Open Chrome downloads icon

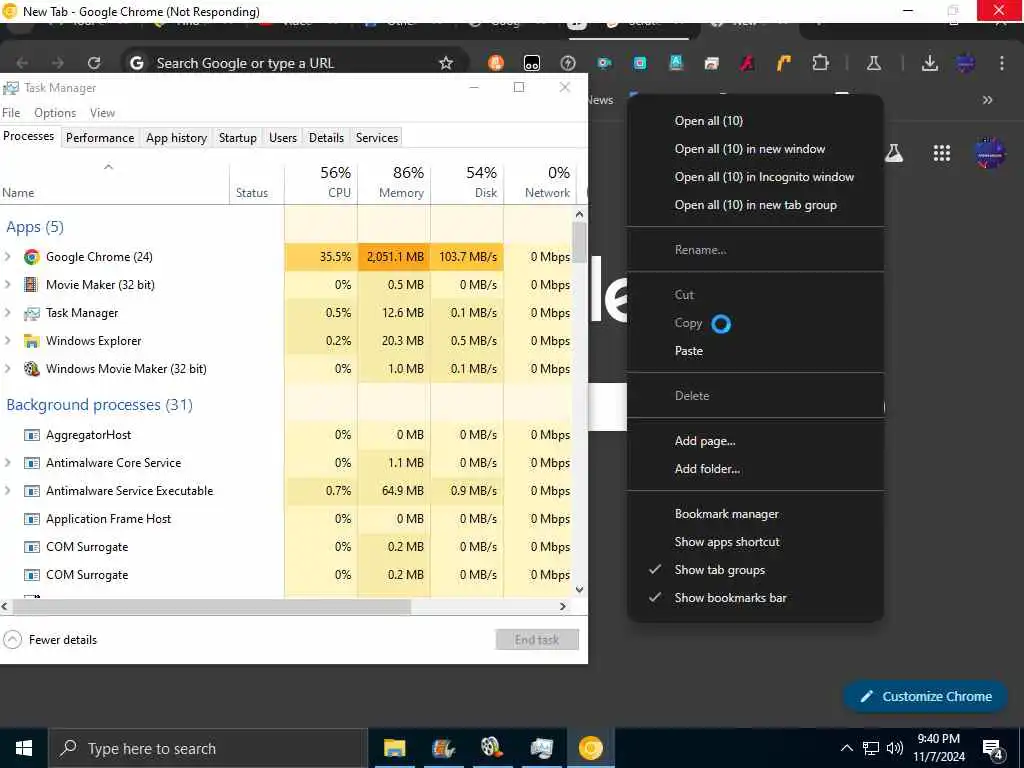point(929,63)
